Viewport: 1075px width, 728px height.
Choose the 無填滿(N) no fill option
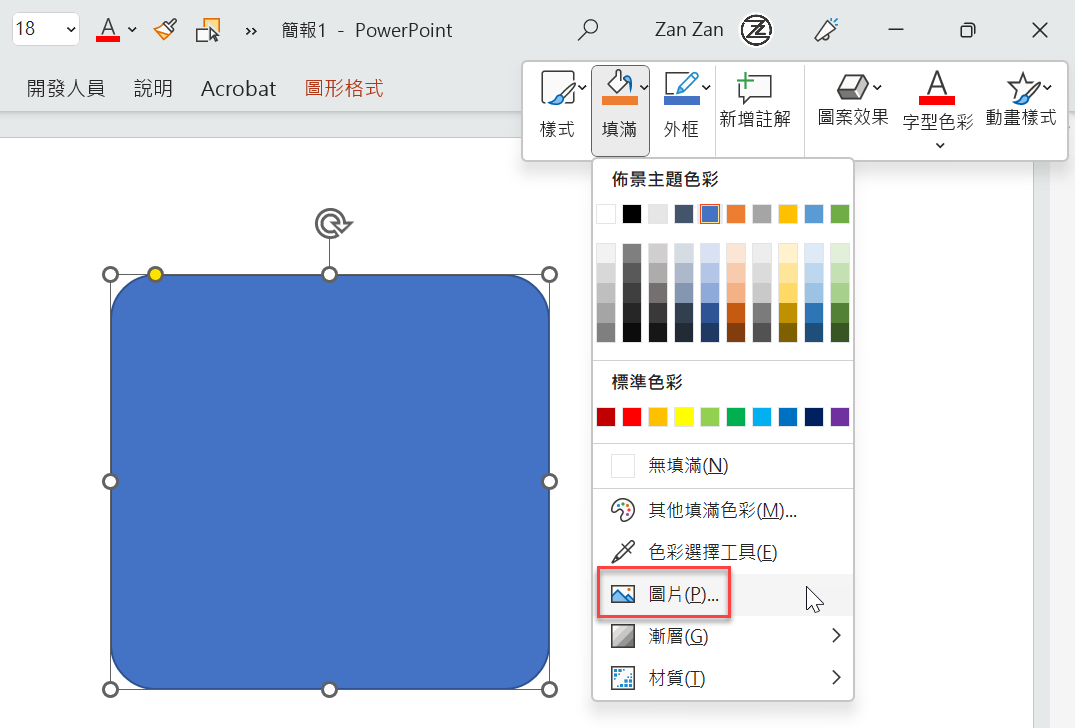(x=723, y=466)
